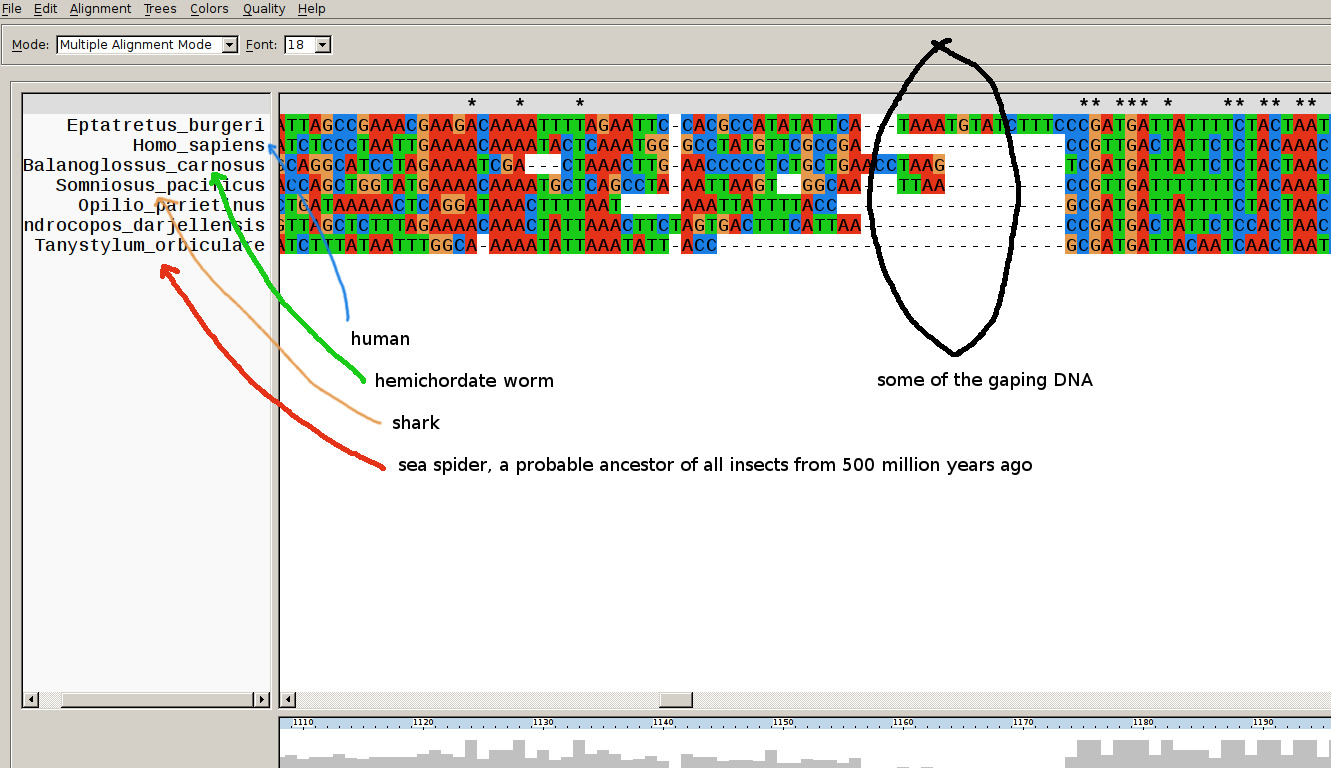Select sequence Somniosus_pacificus
Image resolution: width=1331 pixels, height=768 pixels.
coord(160,185)
